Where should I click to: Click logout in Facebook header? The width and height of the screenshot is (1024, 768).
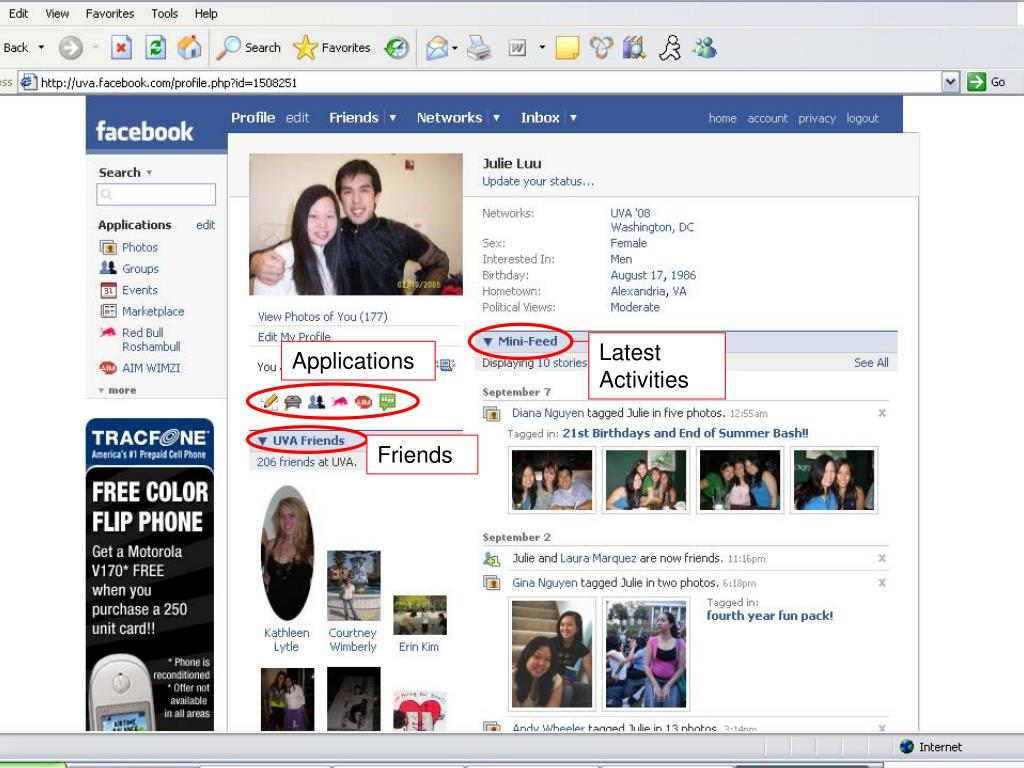pyautogui.click(x=862, y=118)
